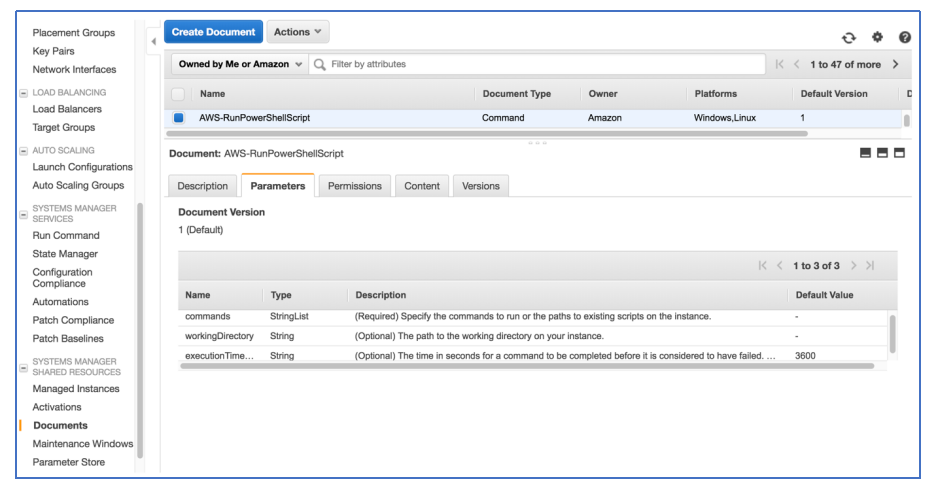Select the Parameters tab

tap(277, 186)
